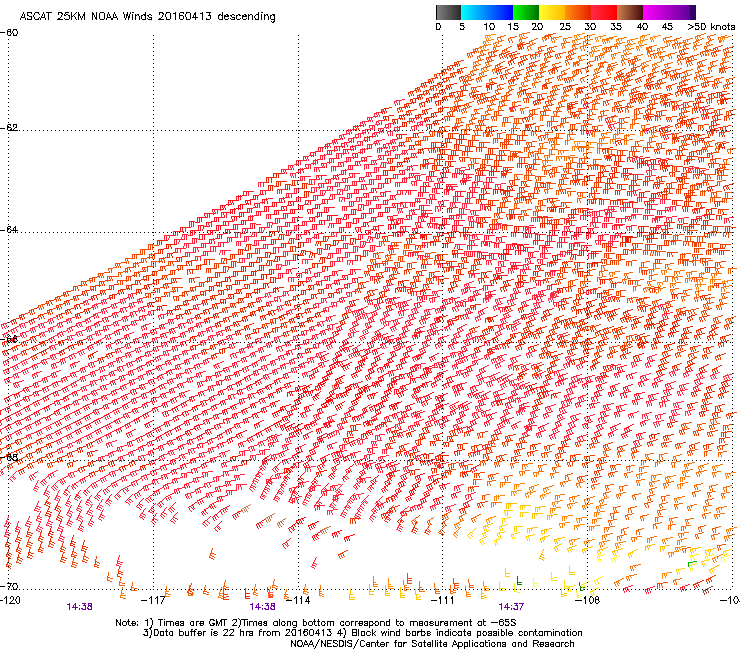Select the gray 0-5 knots color segment
This screenshot has width=740, height=650.
point(448,12)
